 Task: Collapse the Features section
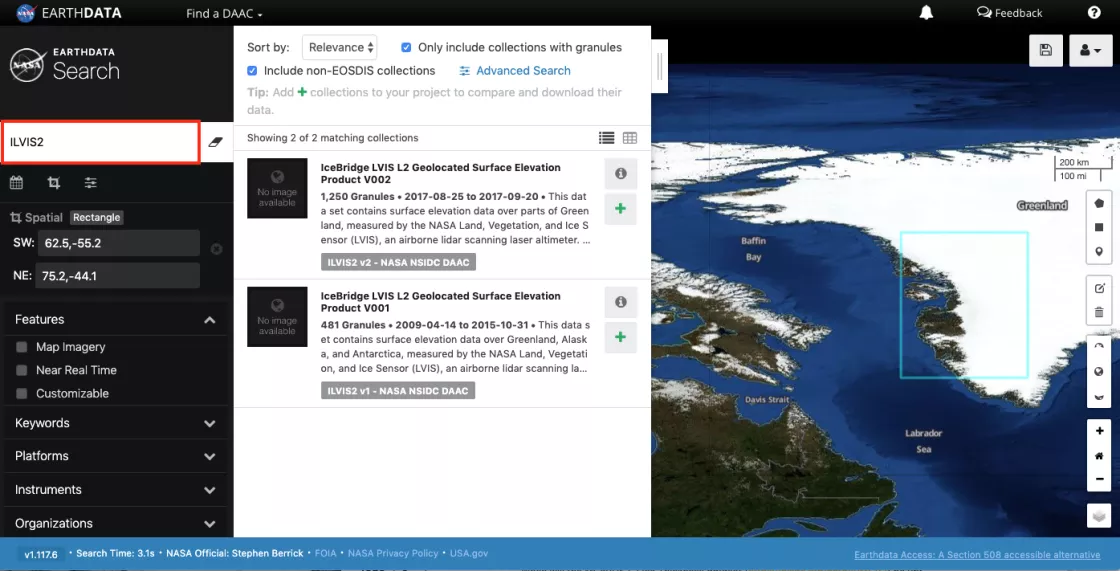(x=209, y=320)
